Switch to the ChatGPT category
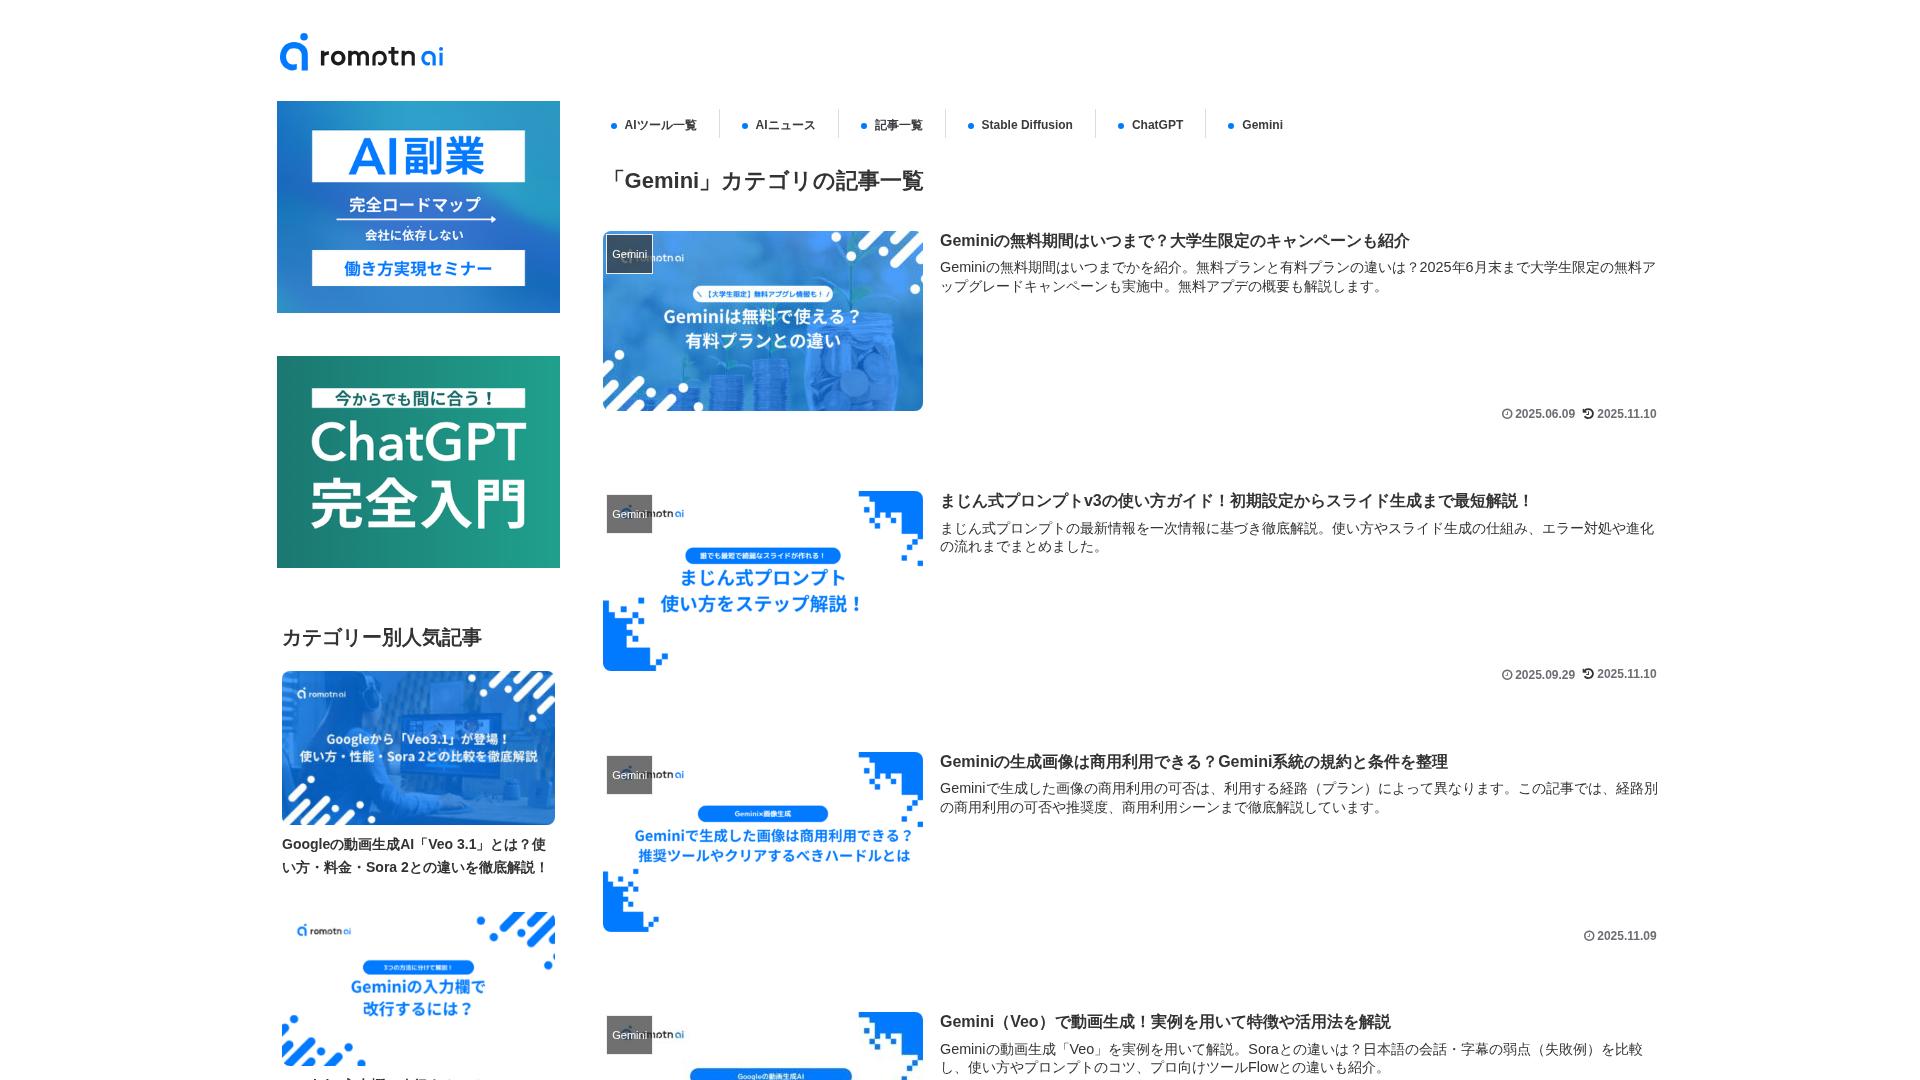 1157,125
